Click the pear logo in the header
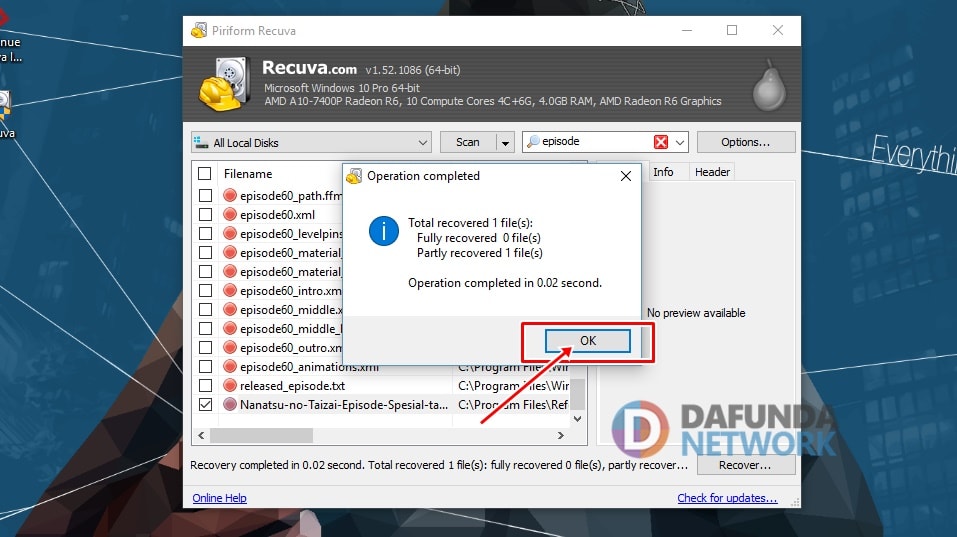The width and height of the screenshot is (957, 537). (768, 83)
